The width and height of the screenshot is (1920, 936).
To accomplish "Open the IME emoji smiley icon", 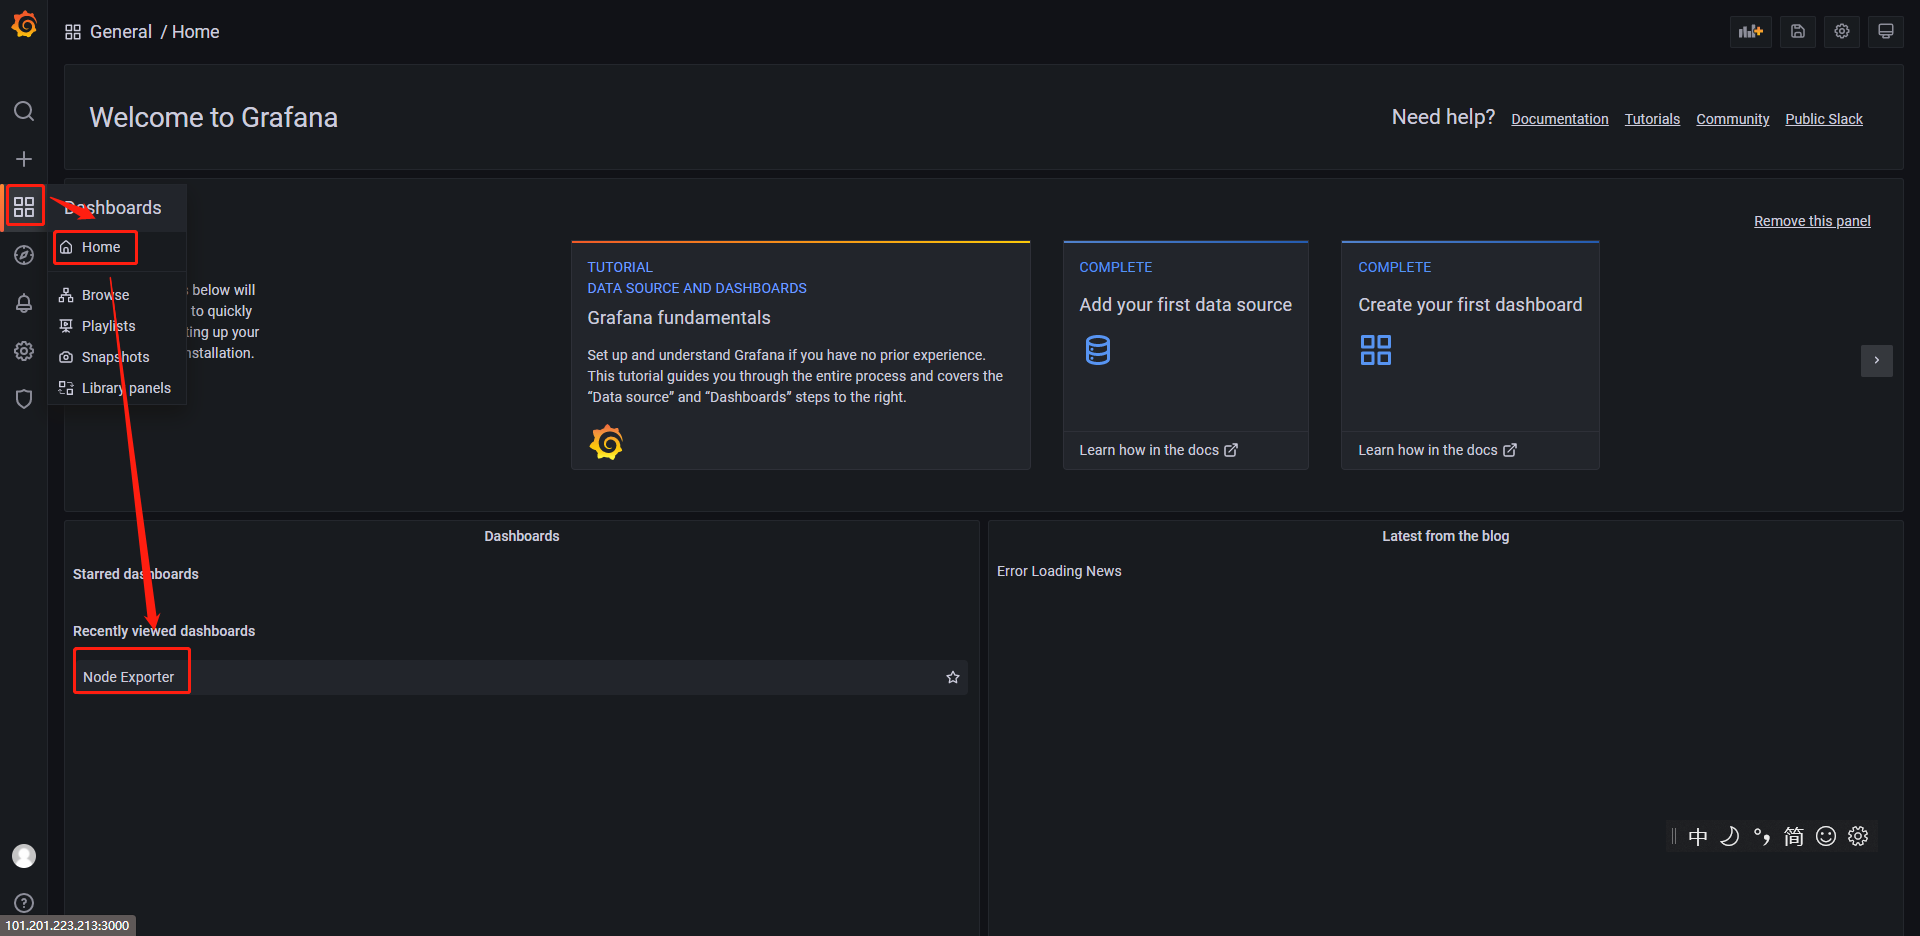I will (1826, 836).
